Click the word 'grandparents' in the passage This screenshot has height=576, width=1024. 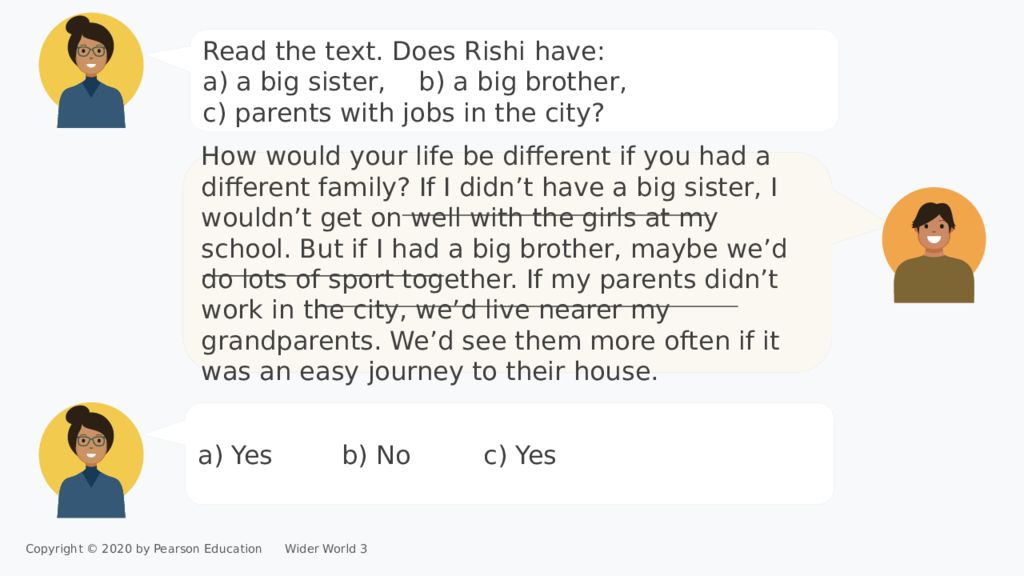(287, 342)
